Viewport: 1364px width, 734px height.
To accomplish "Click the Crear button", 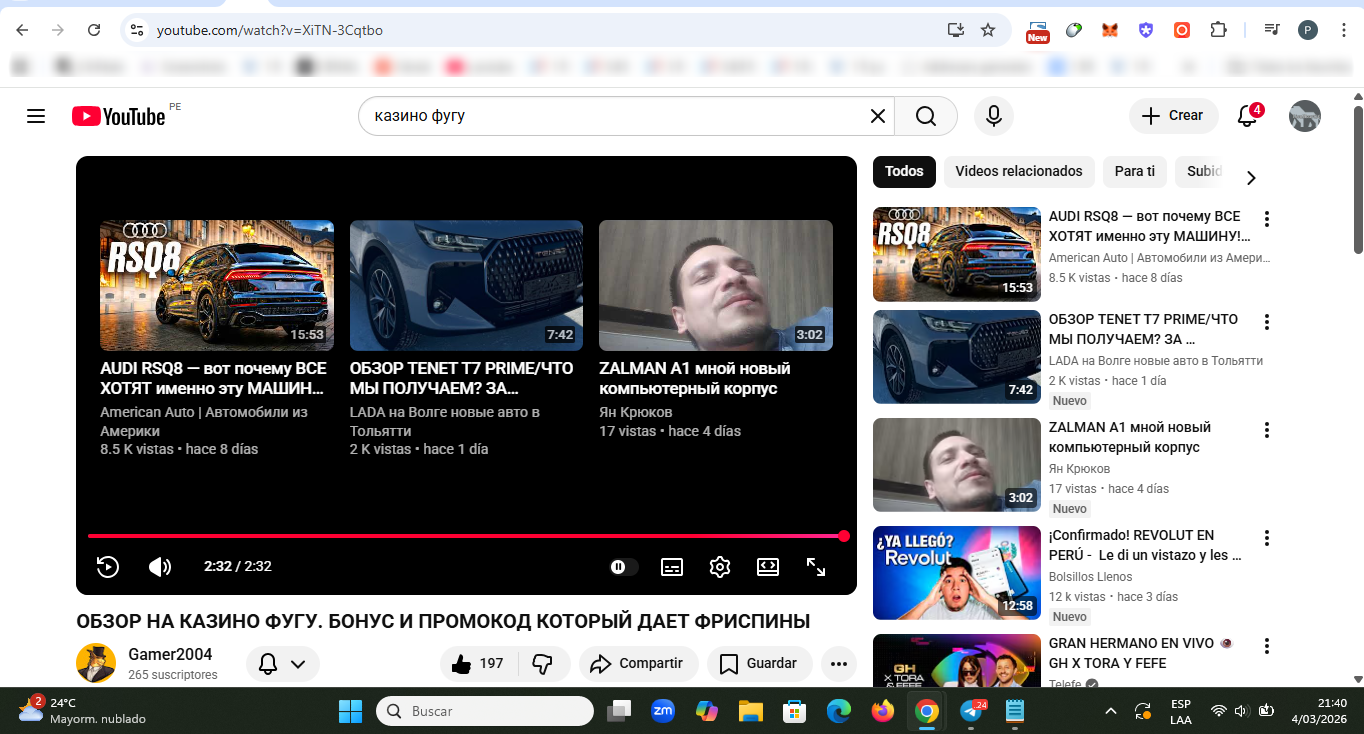I will 1174,116.
